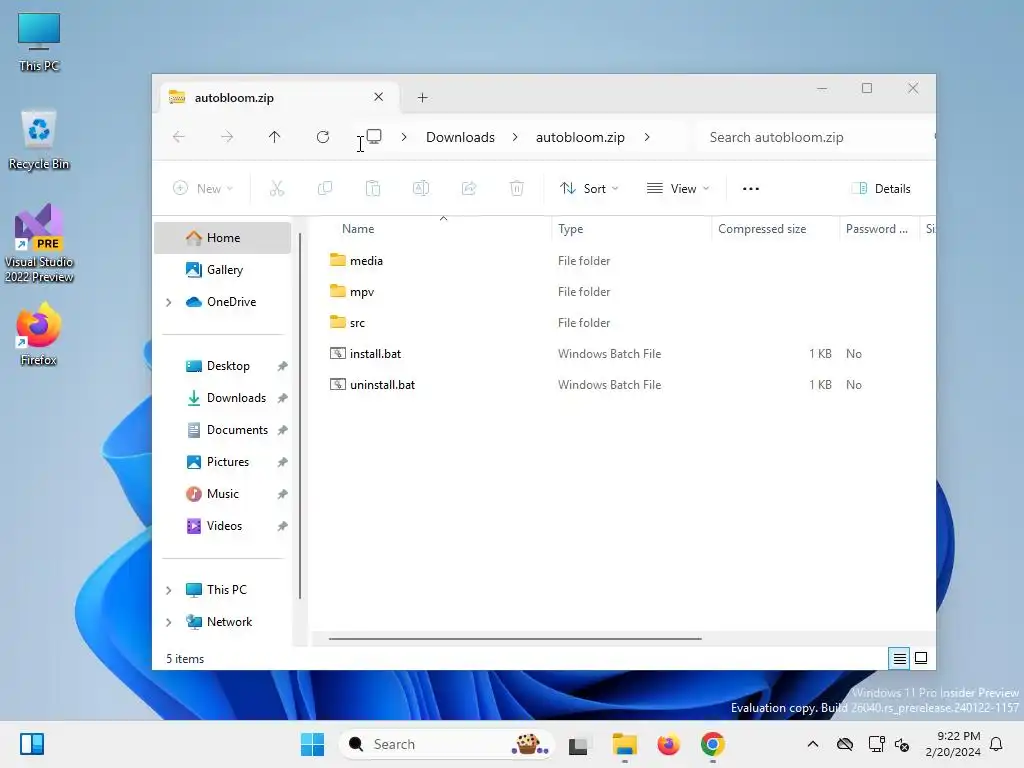
Task: Open Desktop quick access folder
Action: 223,366
